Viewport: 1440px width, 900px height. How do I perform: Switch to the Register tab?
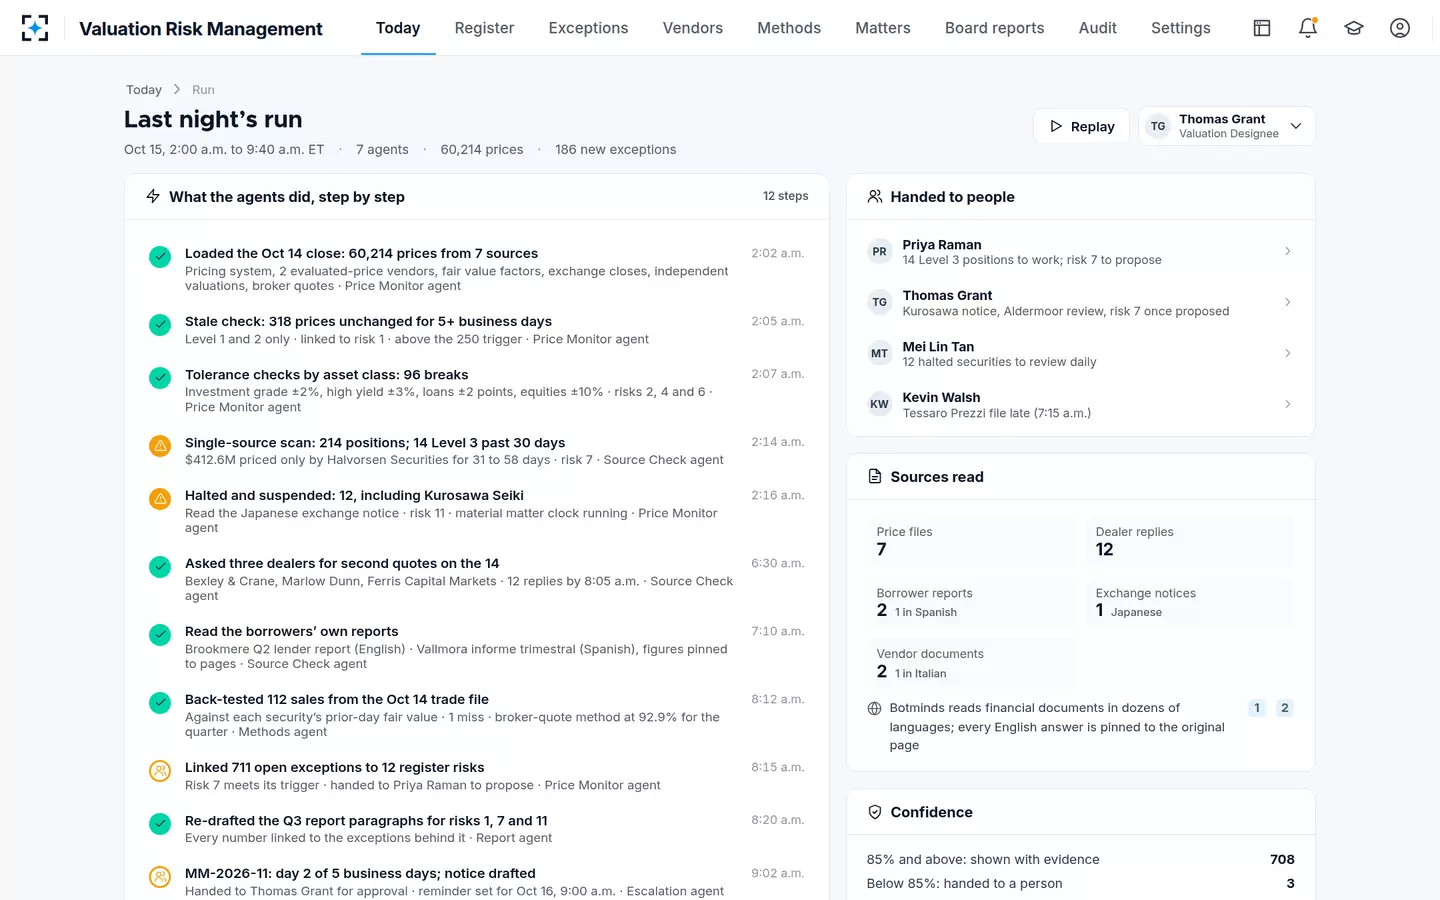[x=484, y=28]
